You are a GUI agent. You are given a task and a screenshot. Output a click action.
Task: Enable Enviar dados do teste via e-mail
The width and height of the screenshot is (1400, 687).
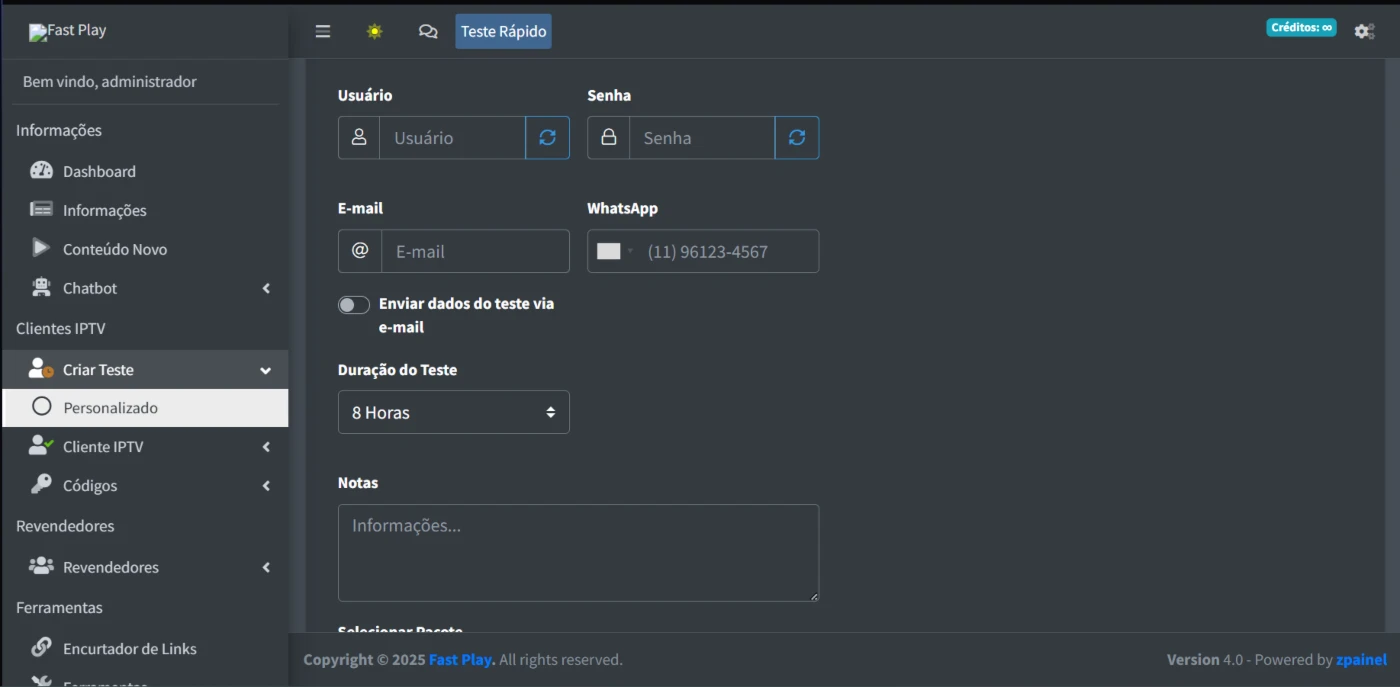pyautogui.click(x=354, y=305)
